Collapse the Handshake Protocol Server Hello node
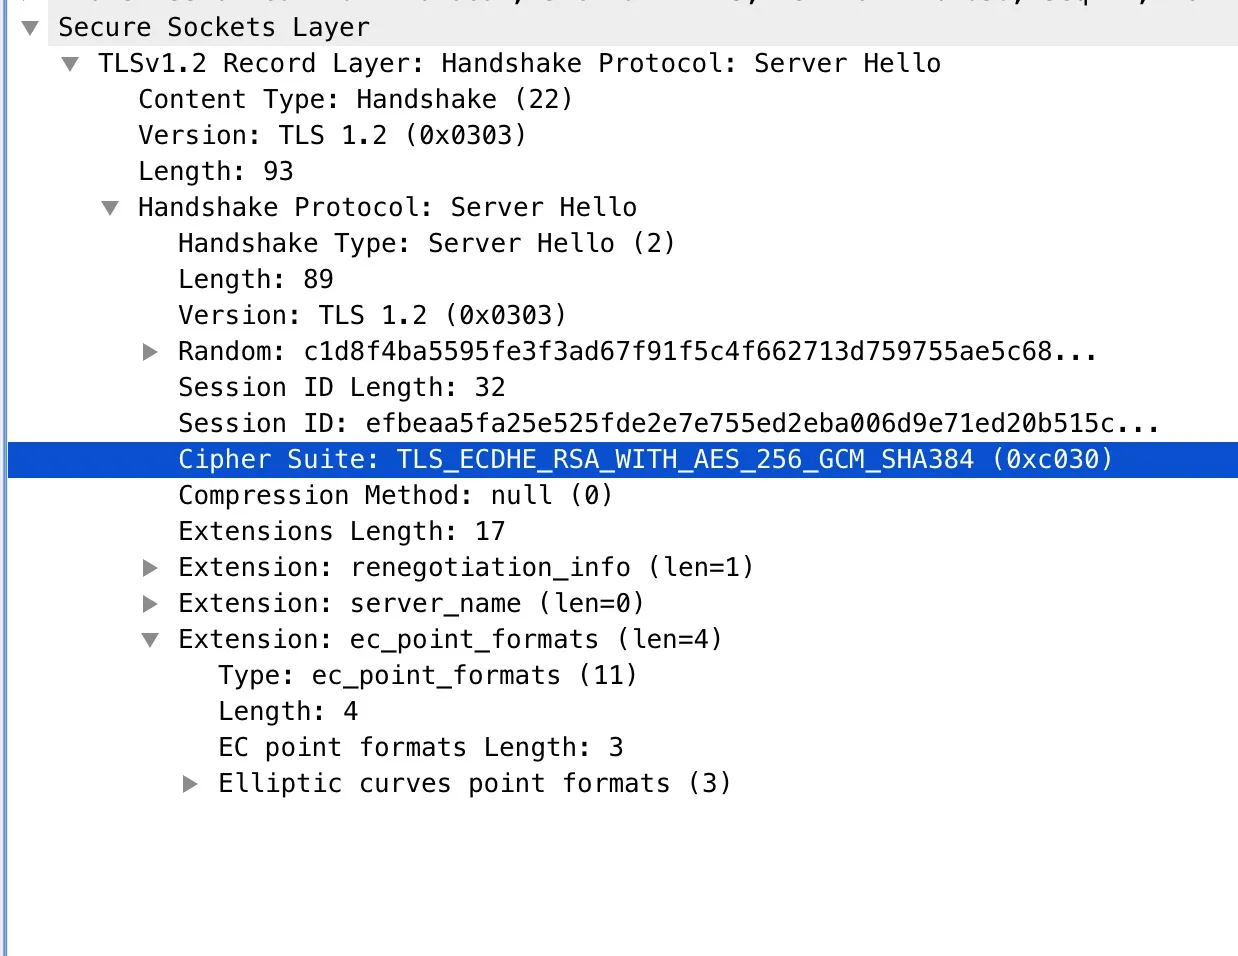The width and height of the screenshot is (1238, 956). pyautogui.click(x=110, y=208)
